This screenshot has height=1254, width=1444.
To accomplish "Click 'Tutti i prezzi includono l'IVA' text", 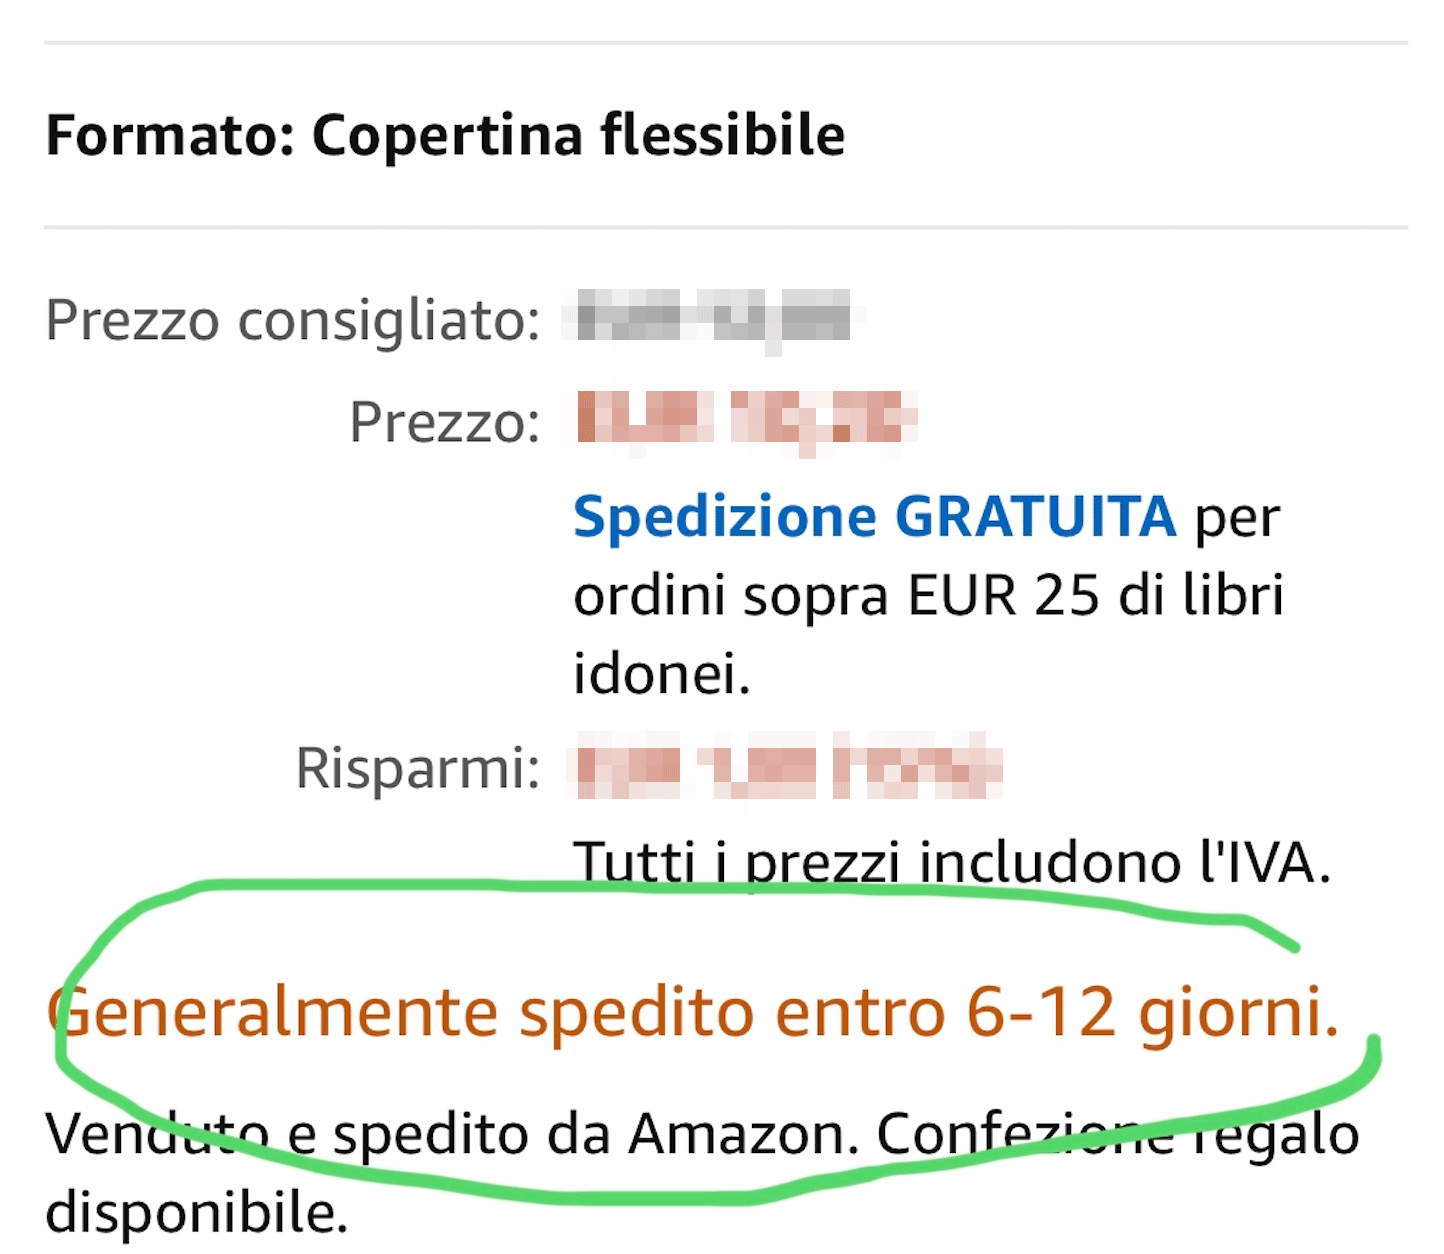I will click(x=950, y=862).
